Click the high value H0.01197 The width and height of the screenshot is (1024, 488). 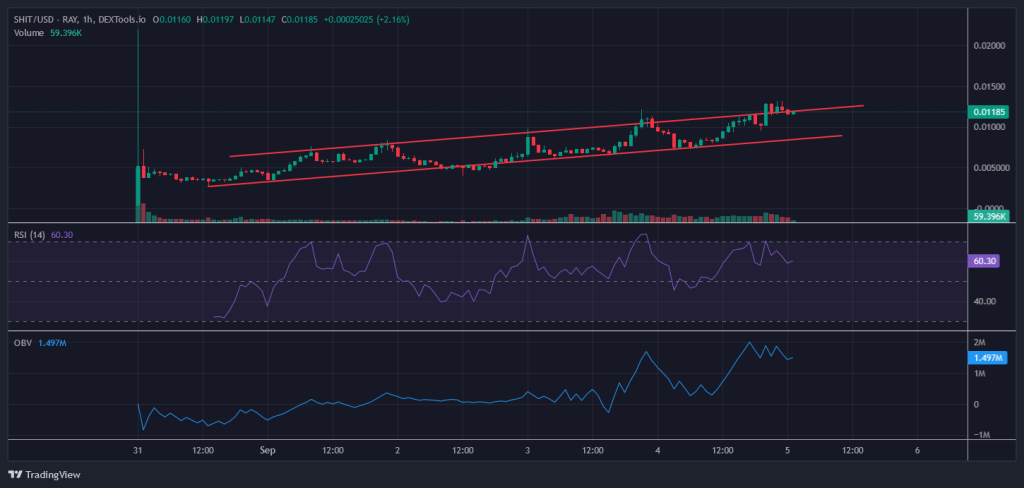coord(216,20)
